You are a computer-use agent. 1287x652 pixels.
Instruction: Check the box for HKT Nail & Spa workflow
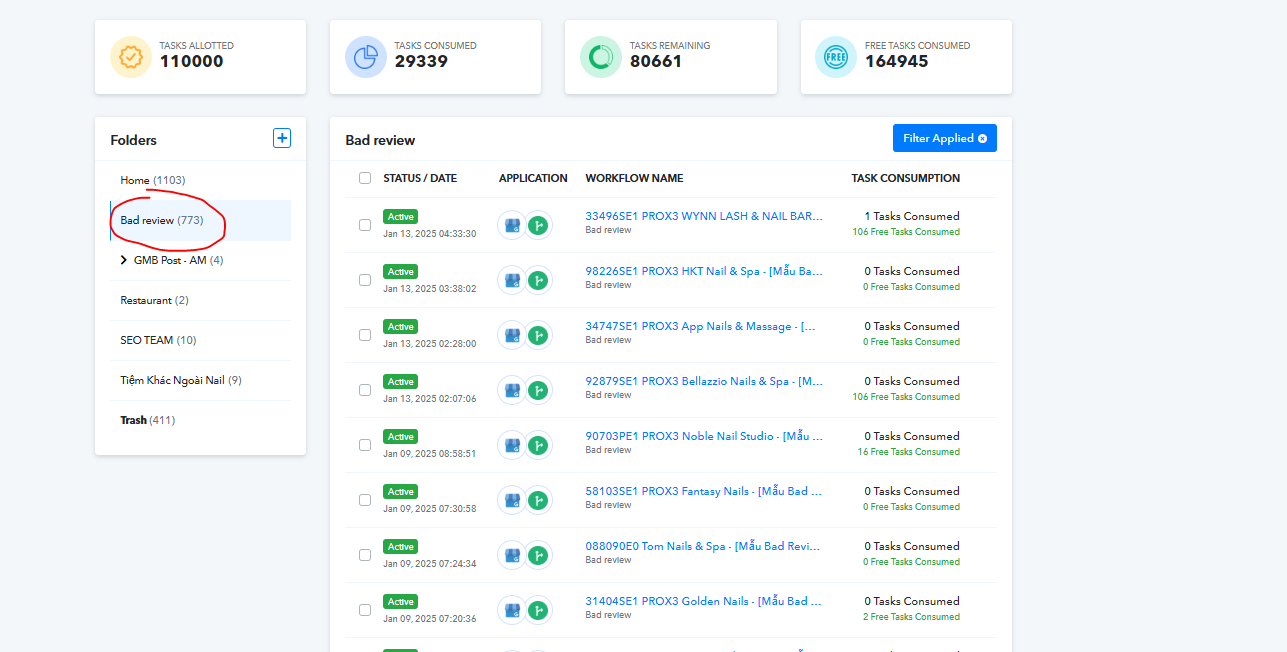365,280
